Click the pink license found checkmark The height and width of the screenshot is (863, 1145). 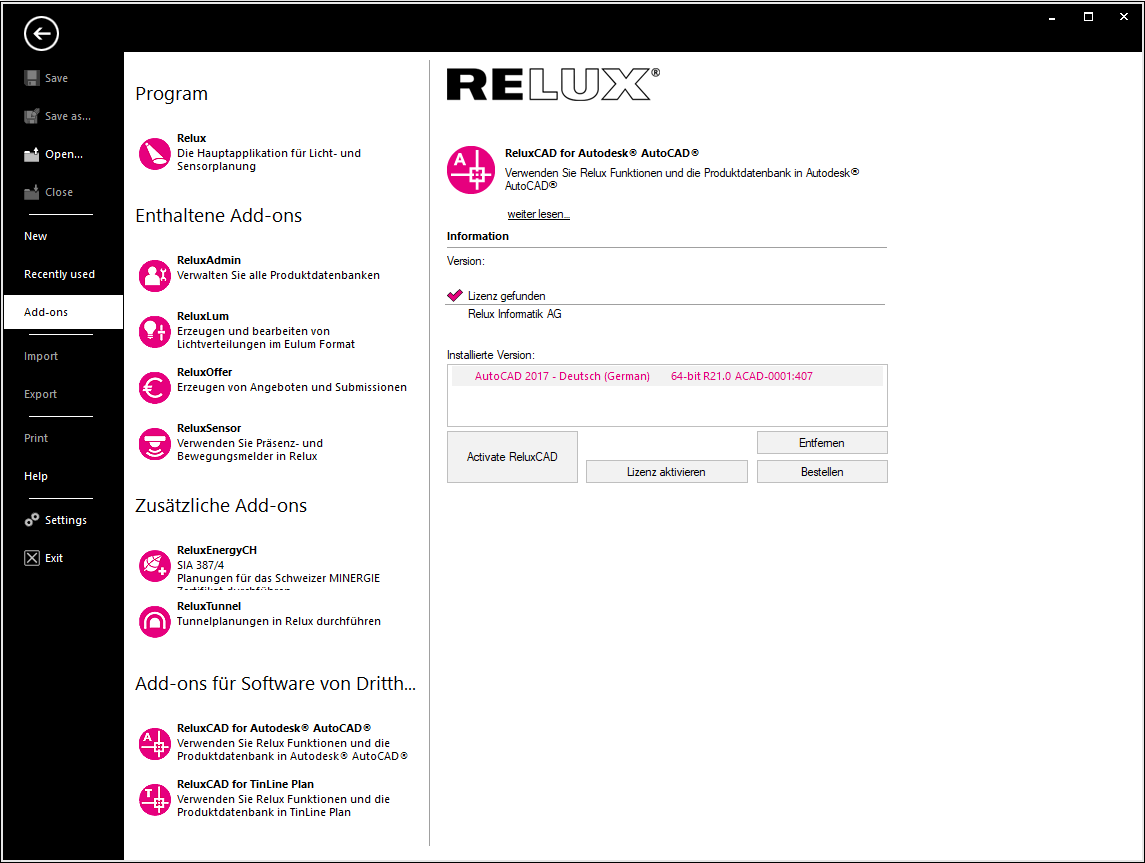455,295
